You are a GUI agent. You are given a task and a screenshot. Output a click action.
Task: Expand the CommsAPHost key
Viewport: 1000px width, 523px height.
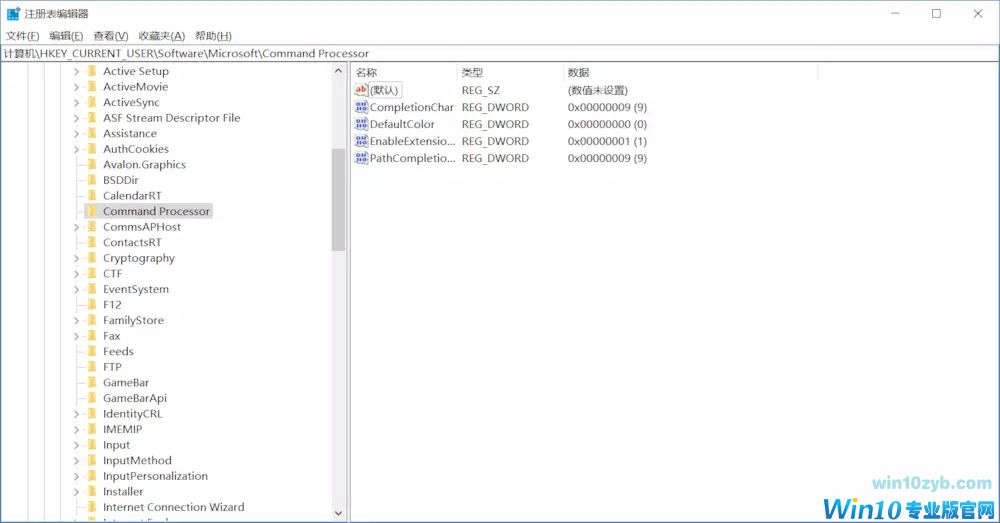(77, 227)
